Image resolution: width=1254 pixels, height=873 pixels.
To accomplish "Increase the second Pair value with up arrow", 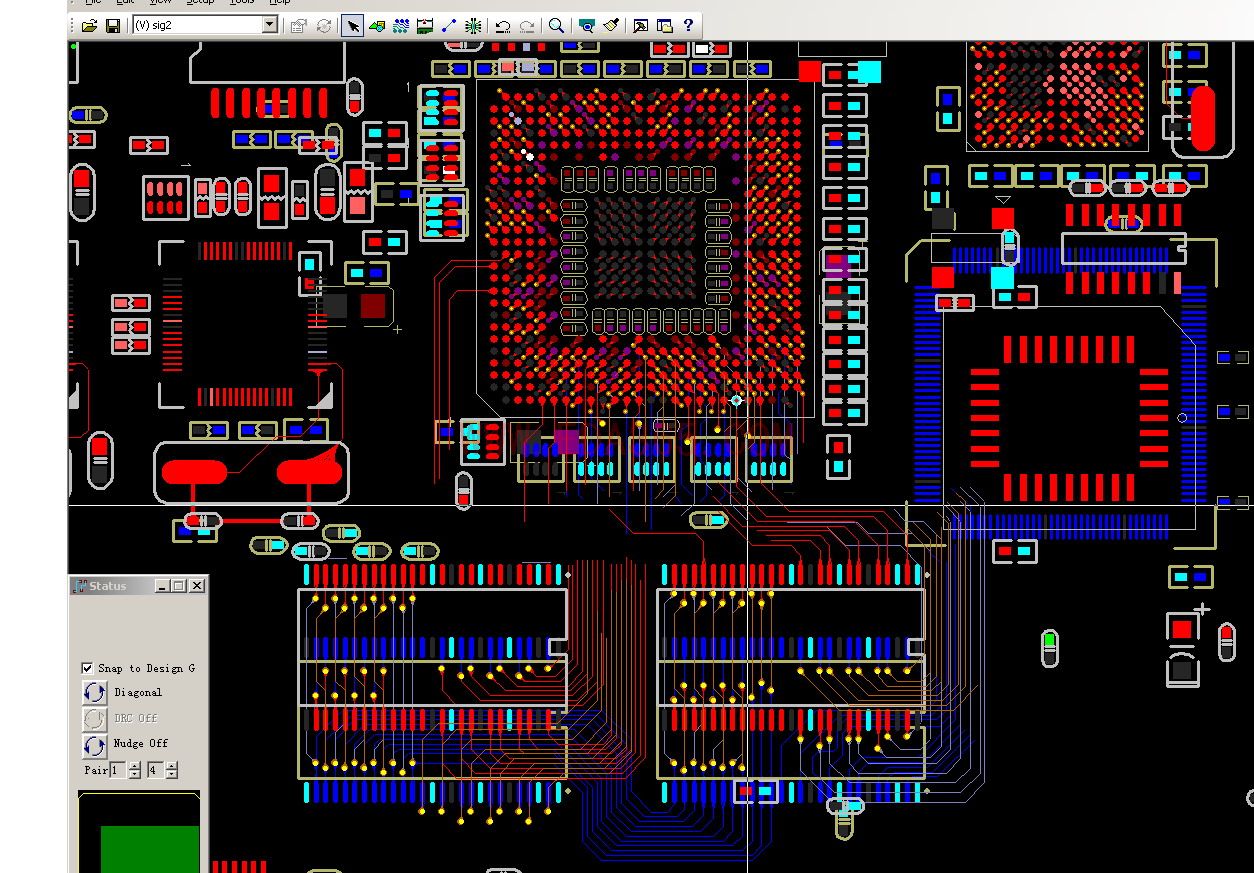I will 171,766.
